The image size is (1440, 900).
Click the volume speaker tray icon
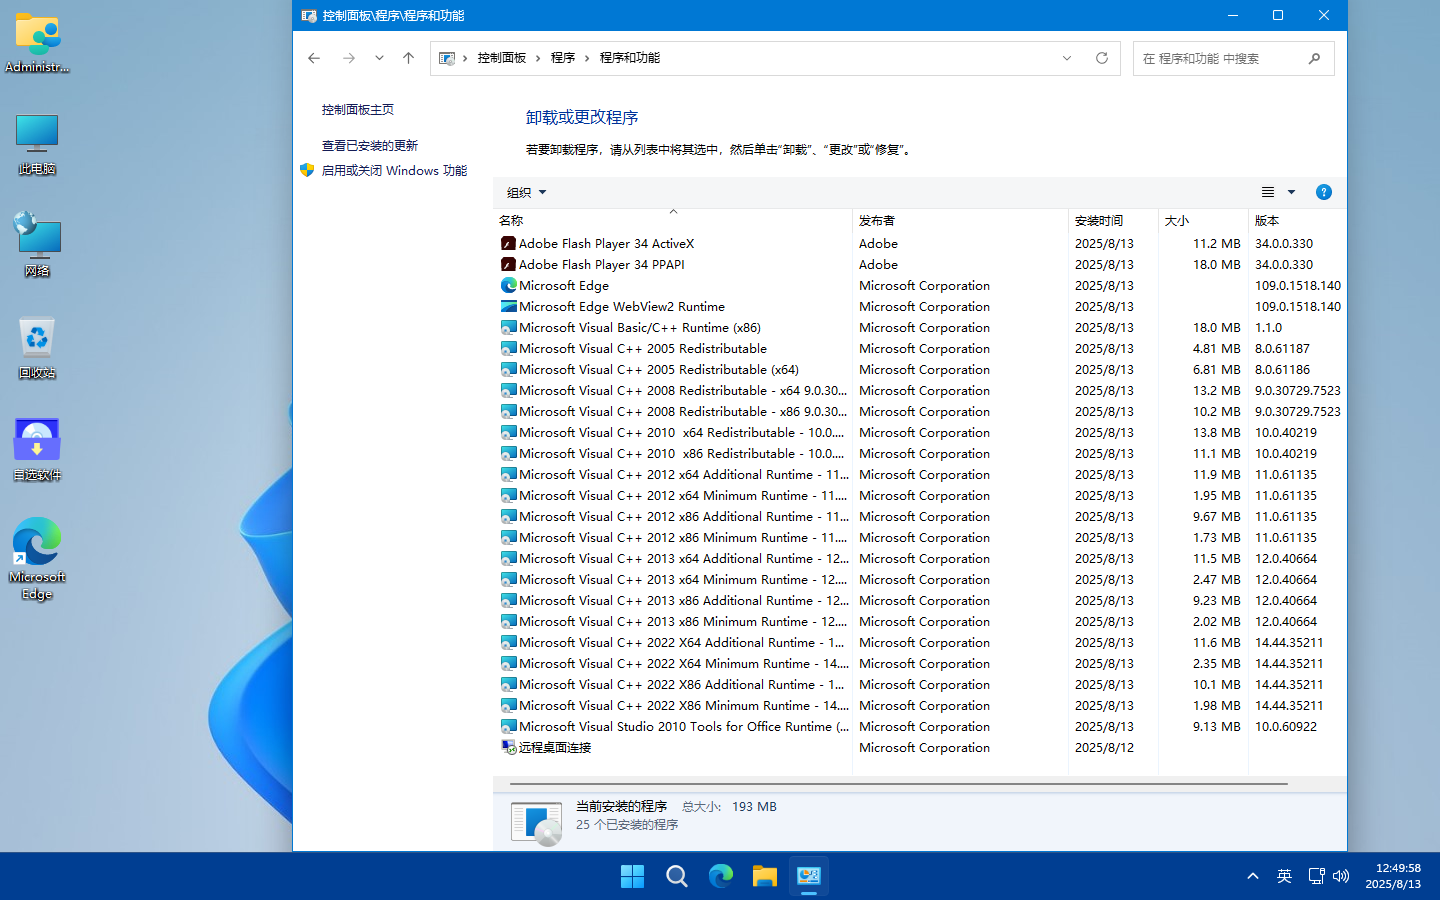(1341, 876)
